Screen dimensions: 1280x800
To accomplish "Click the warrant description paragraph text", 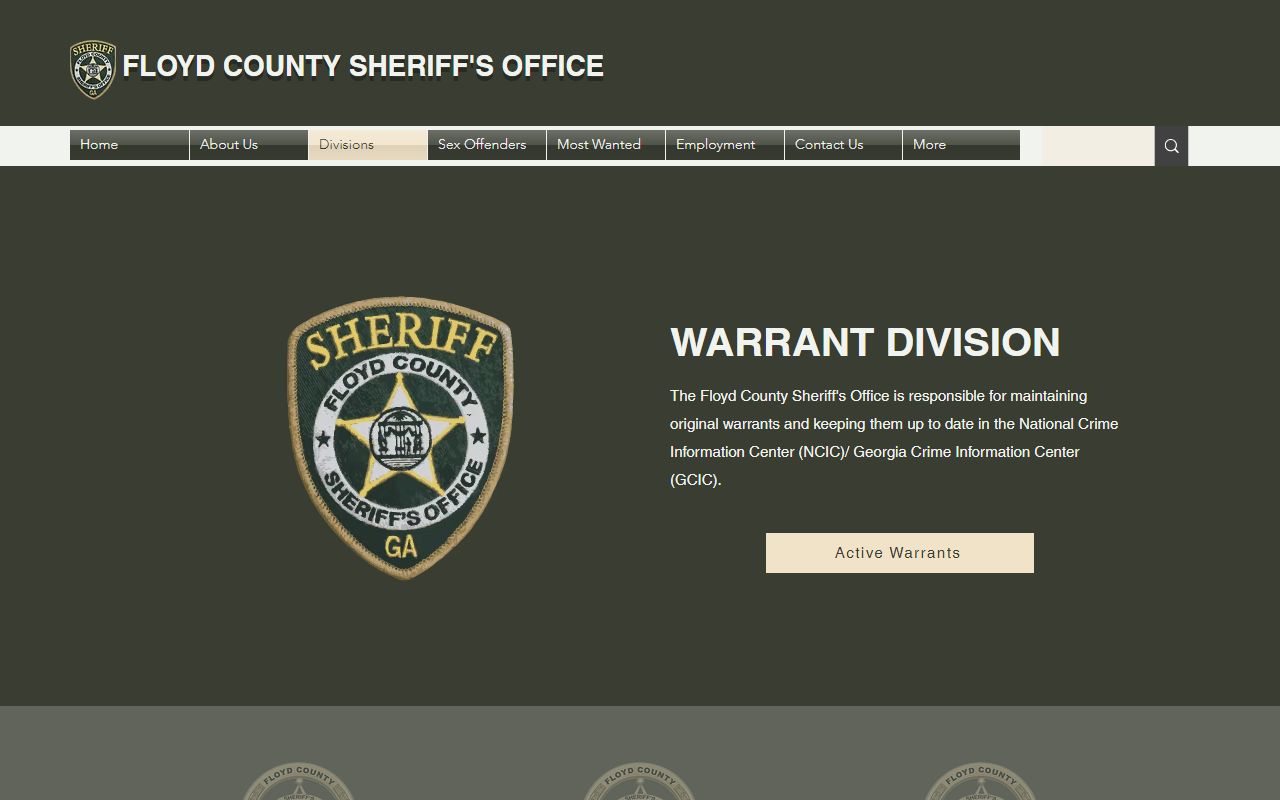I will point(895,438).
